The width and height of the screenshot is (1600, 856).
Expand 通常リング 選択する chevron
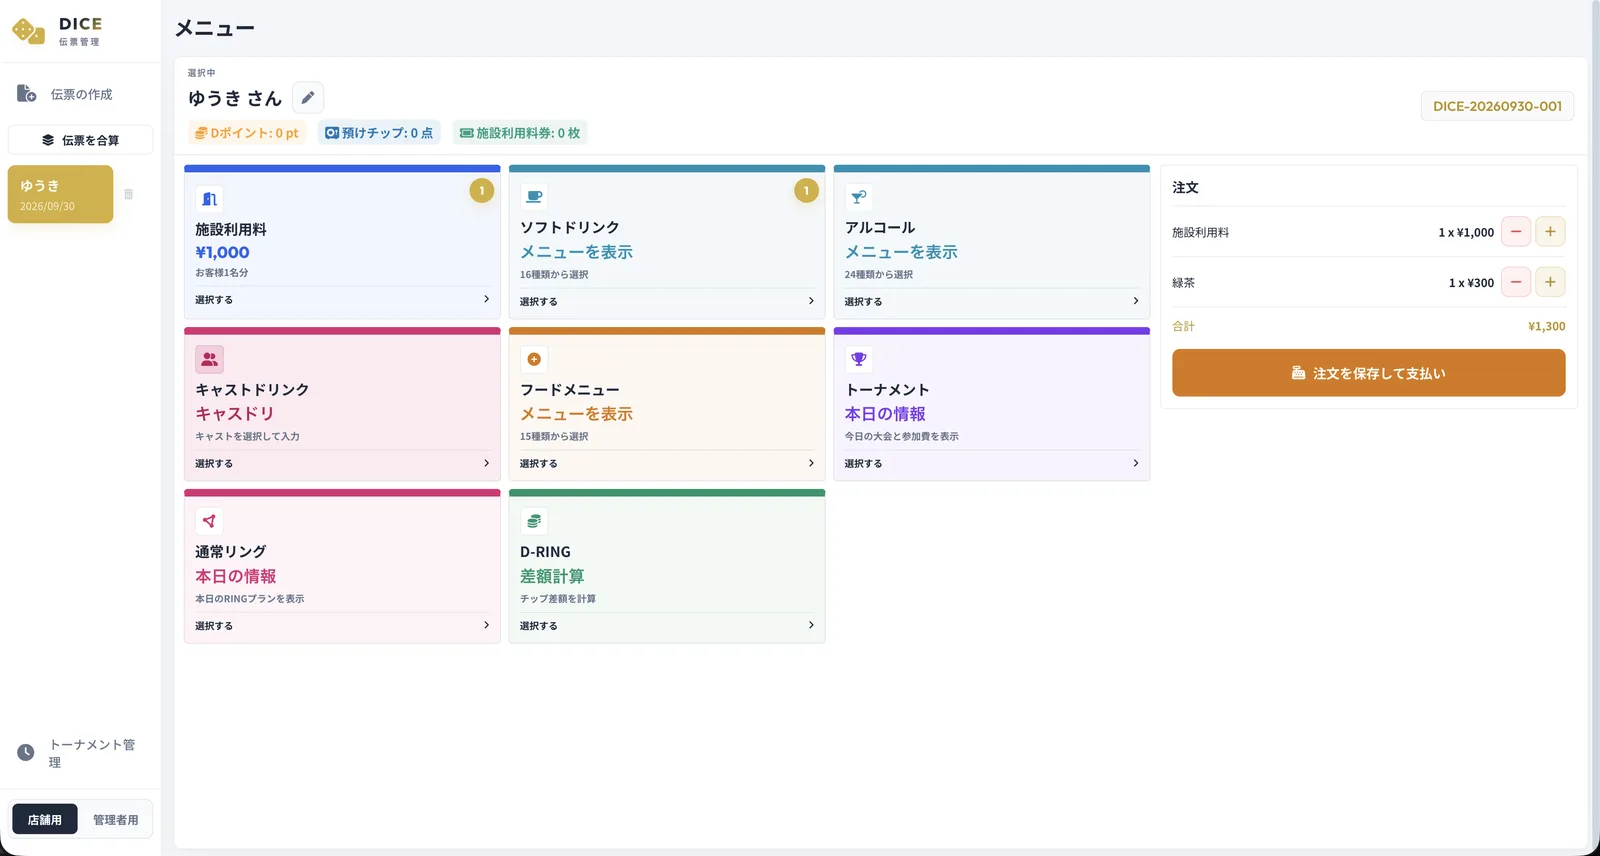point(487,625)
